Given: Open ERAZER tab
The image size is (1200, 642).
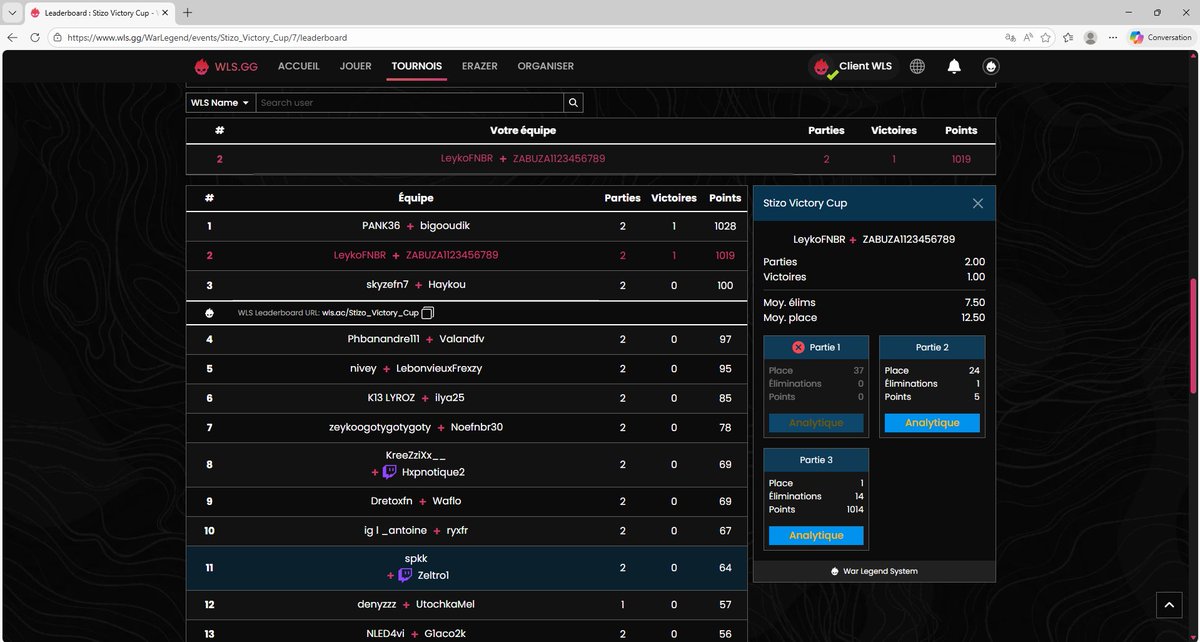Looking at the screenshot, I should [x=480, y=66].
